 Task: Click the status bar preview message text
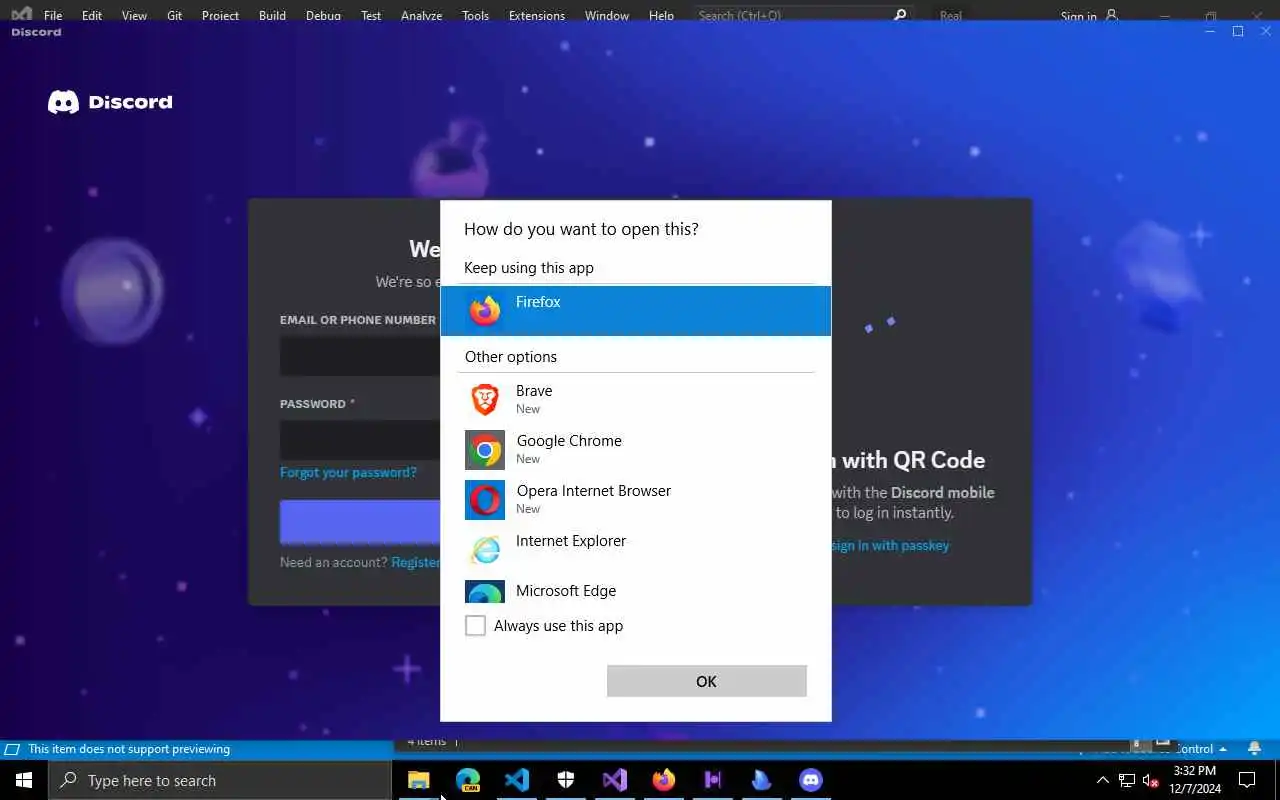[x=129, y=749]
